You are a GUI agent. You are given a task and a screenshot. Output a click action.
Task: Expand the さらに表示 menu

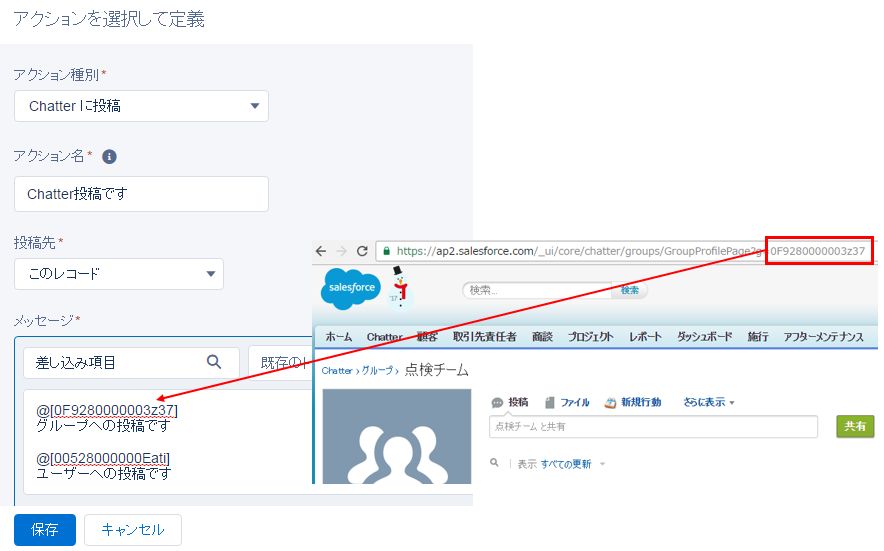pos(709,402)
